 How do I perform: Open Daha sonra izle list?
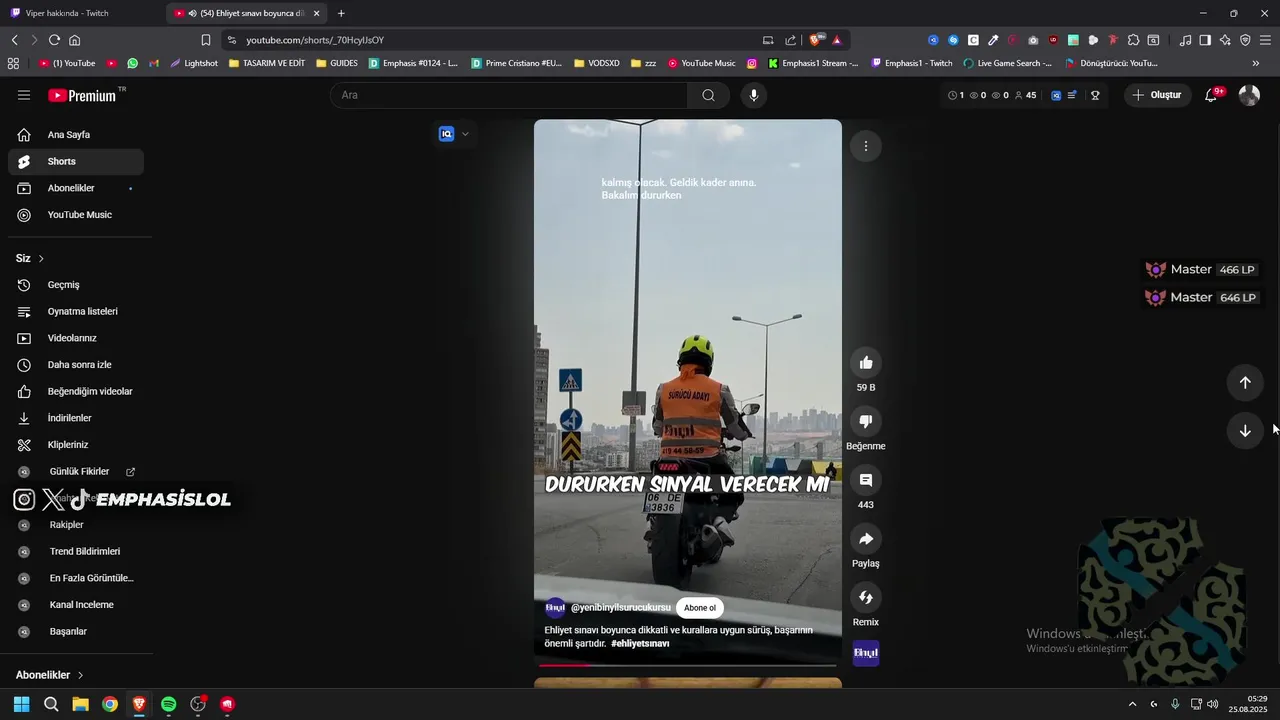76,365
